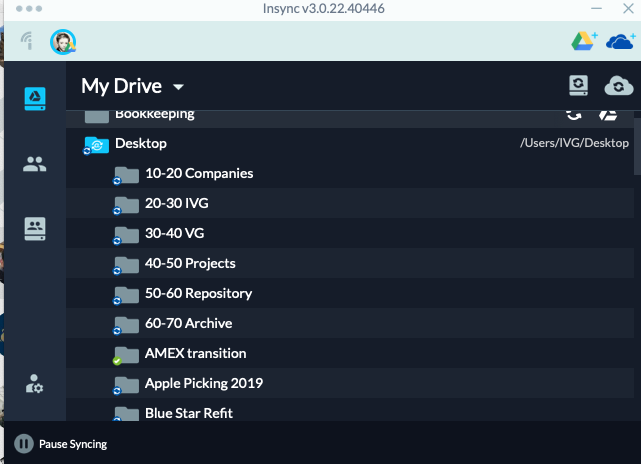Click the Bookkeeping row sync icon
Image resolution: width=641 pixels, height=464 pixels.
point(574,115)
